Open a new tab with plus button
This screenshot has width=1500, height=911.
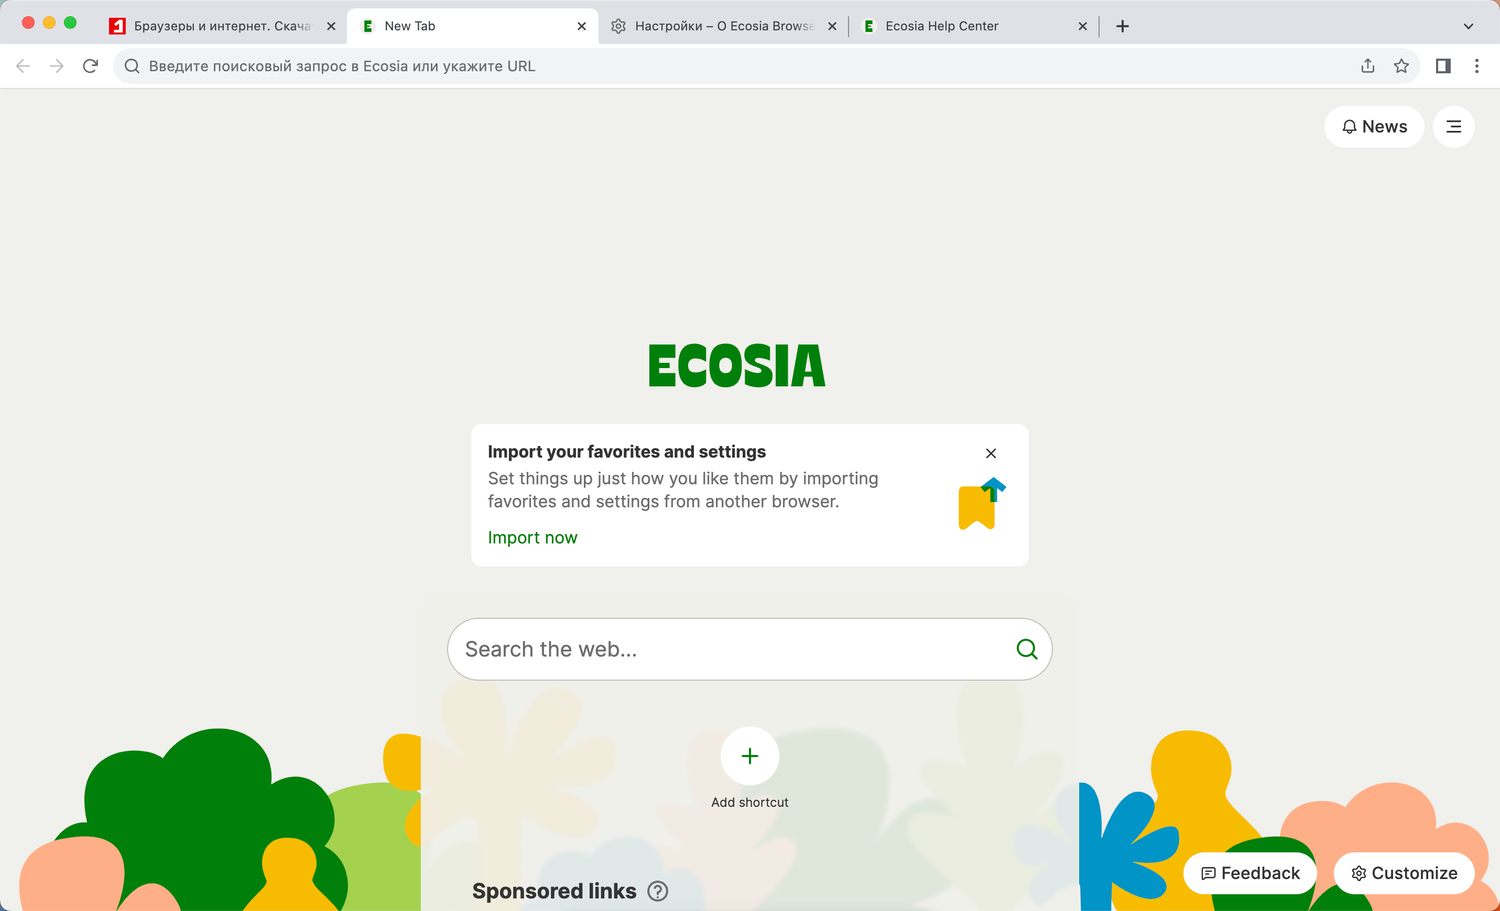coord(1122,26)
